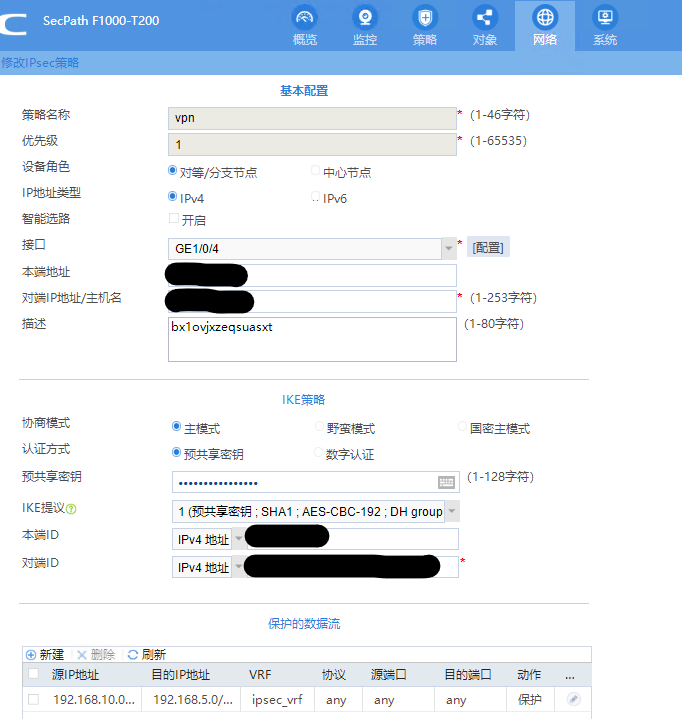Select the 中心节点 device role
The width and height of the screenshot is (682, 719).
click(x=315, y=171)
